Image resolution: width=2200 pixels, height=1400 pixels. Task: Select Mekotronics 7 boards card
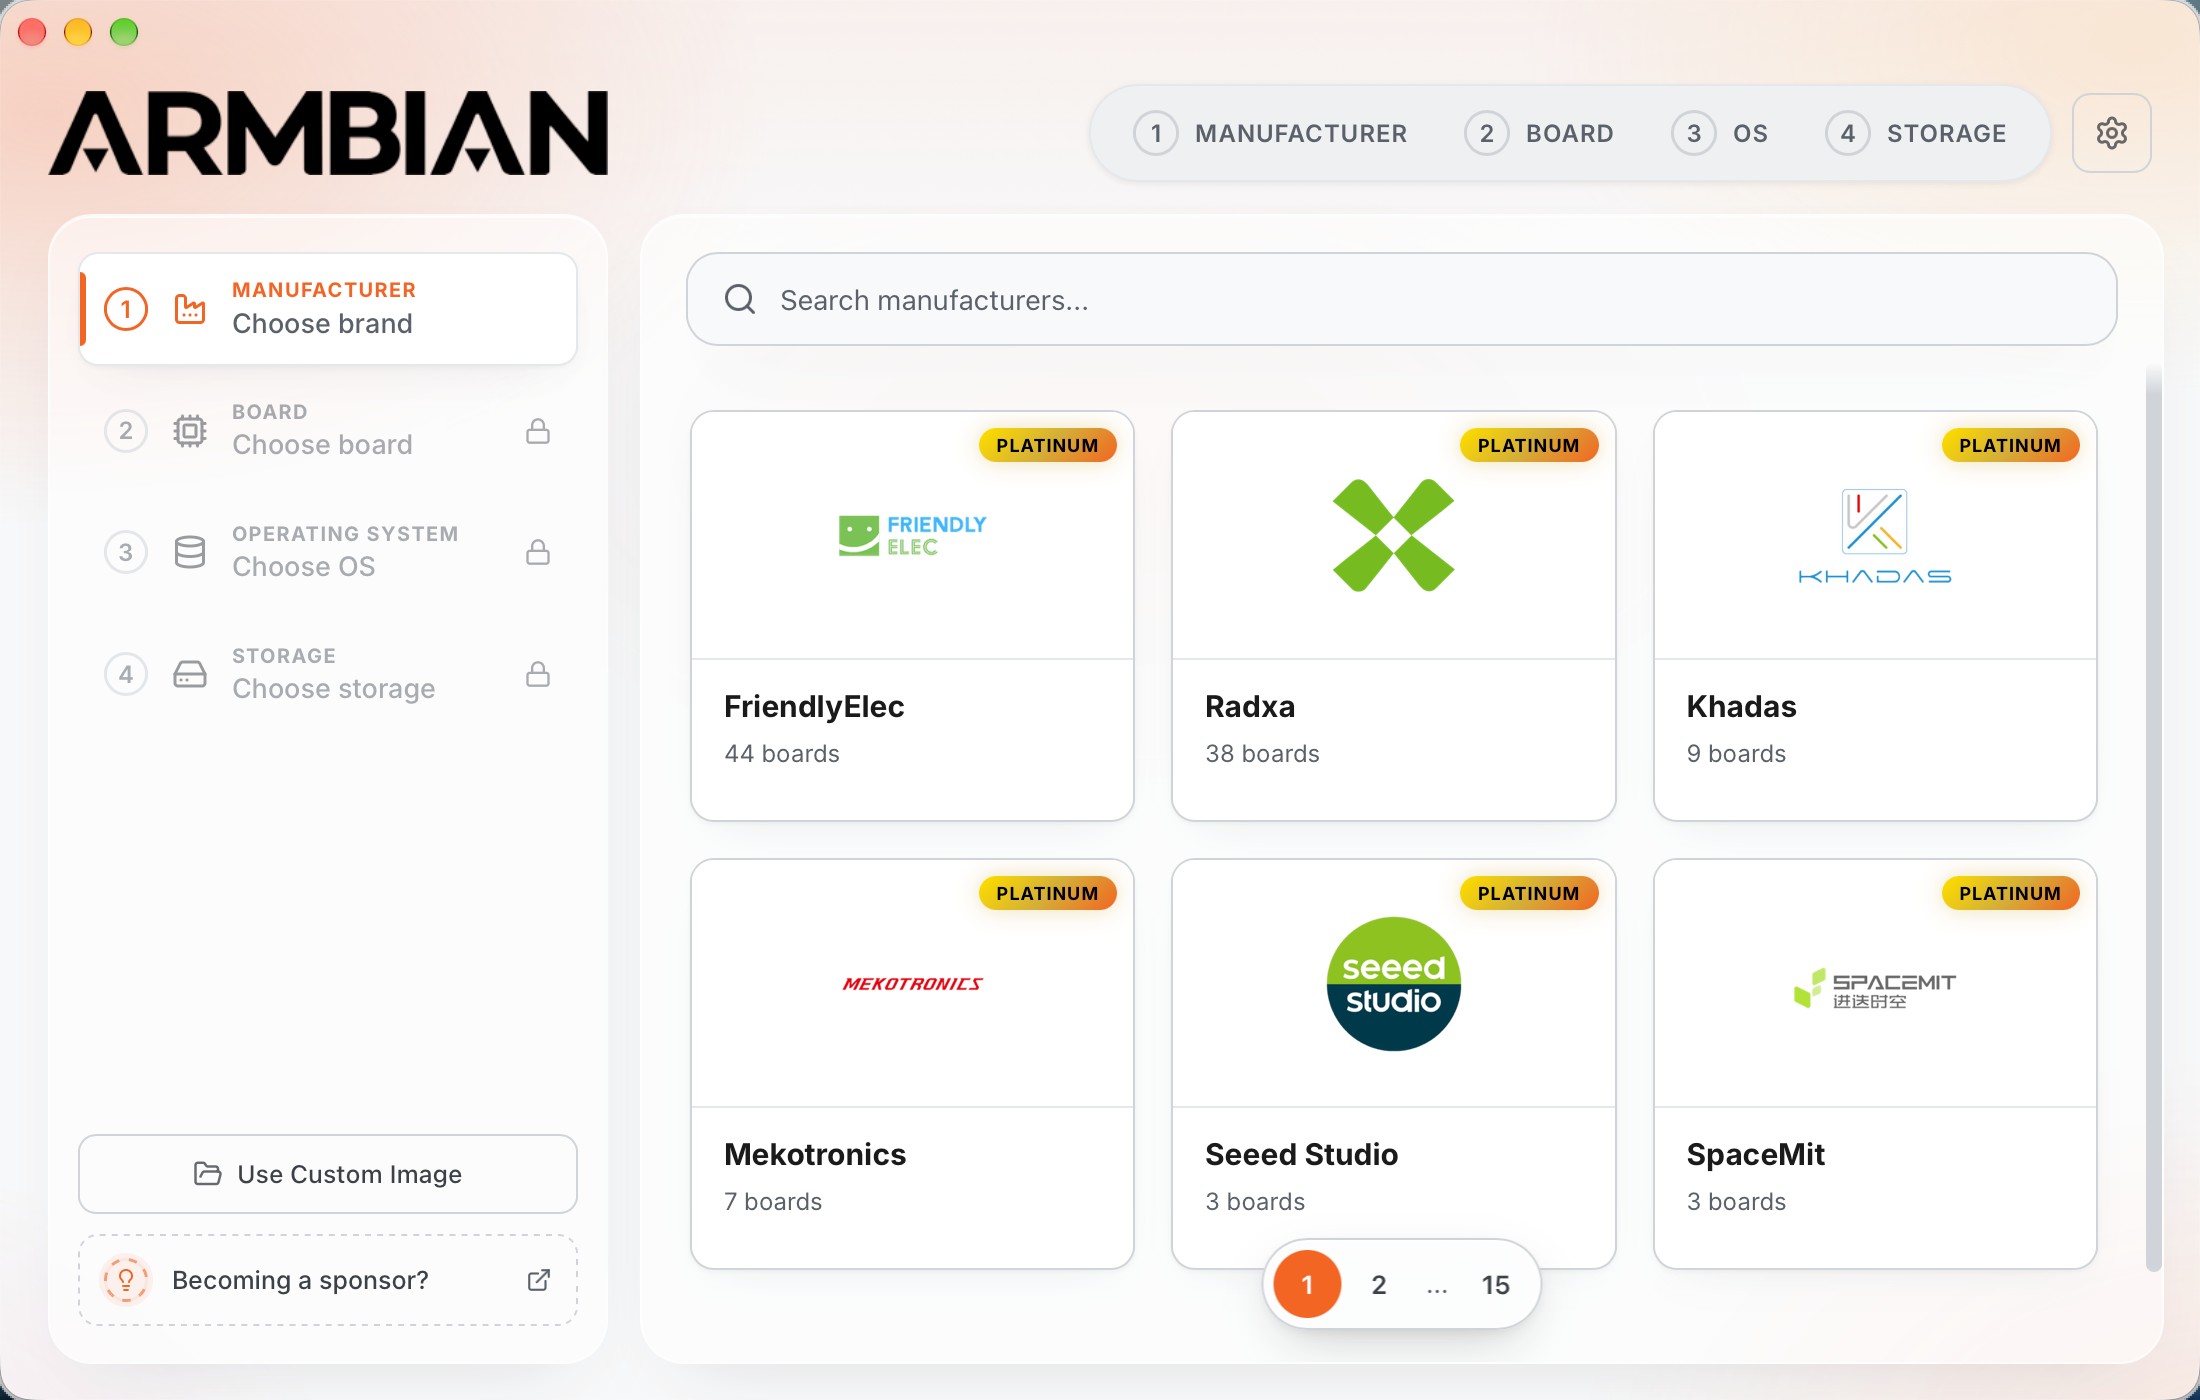point(912,1064)
